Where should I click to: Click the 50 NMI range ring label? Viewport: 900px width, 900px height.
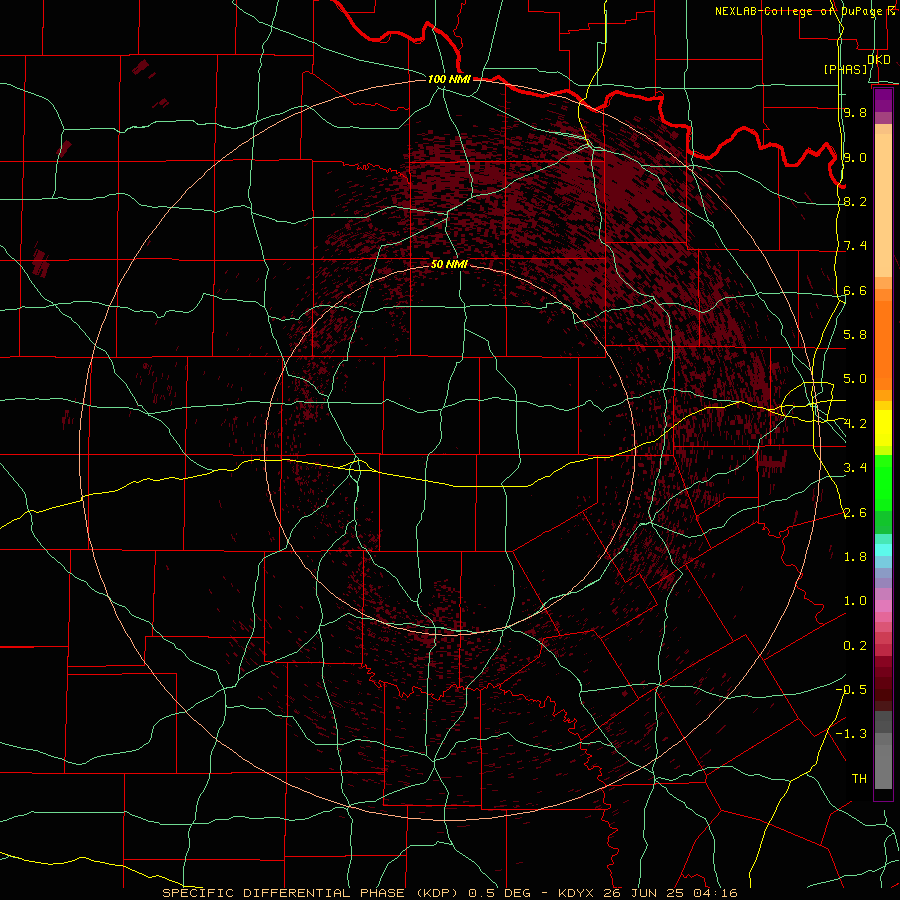coord(449,265)
